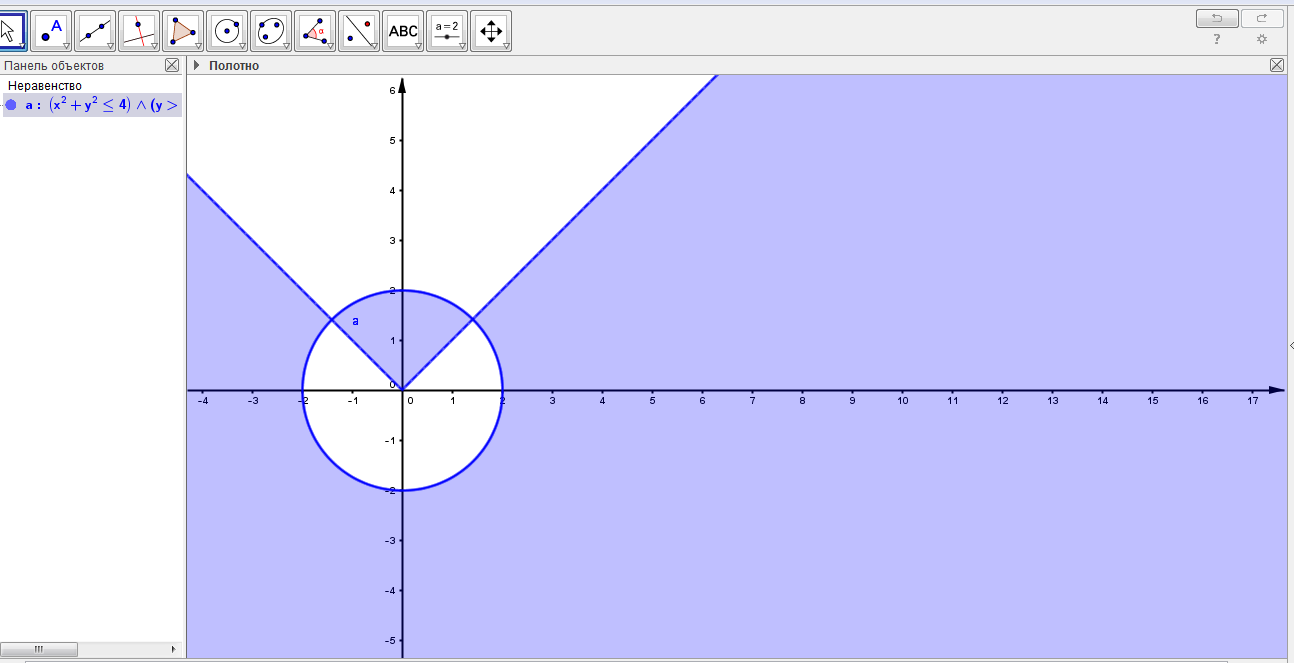This screenshot has height=663, width=1294.
Task: Open dropdown of the Perpendicular Line tool
Action: [155, 46]
